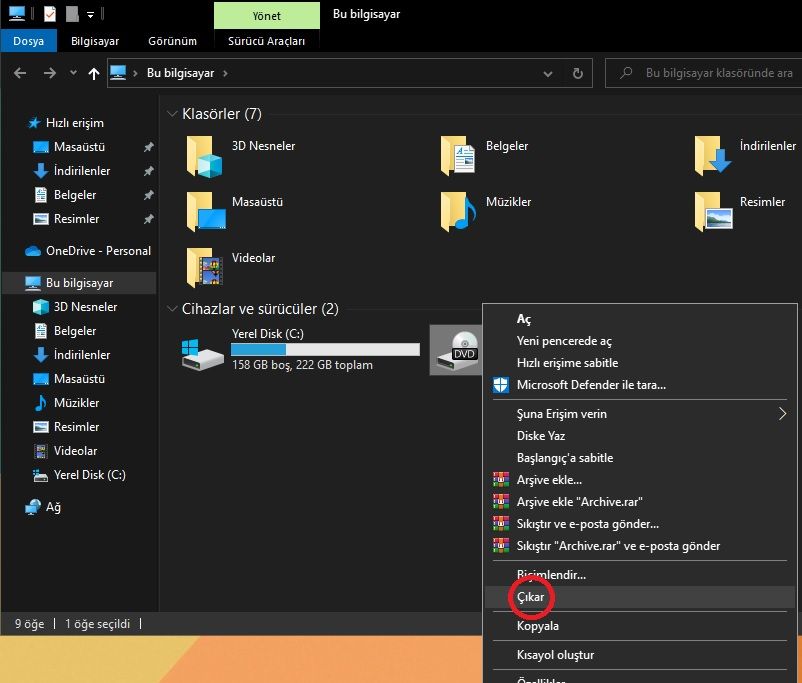The image size is (802, 683).
Task: Select the Sürücü Araçları tab
Action: point(266,41)
